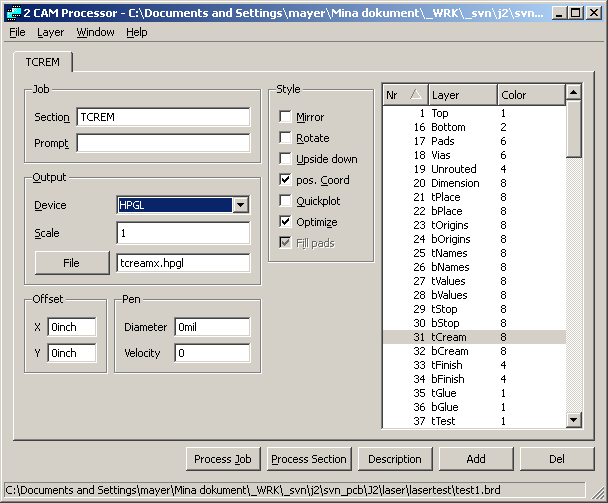Screen dimensions: 608x503
Task: Open the Help menu
Action: tap(136, 32)
